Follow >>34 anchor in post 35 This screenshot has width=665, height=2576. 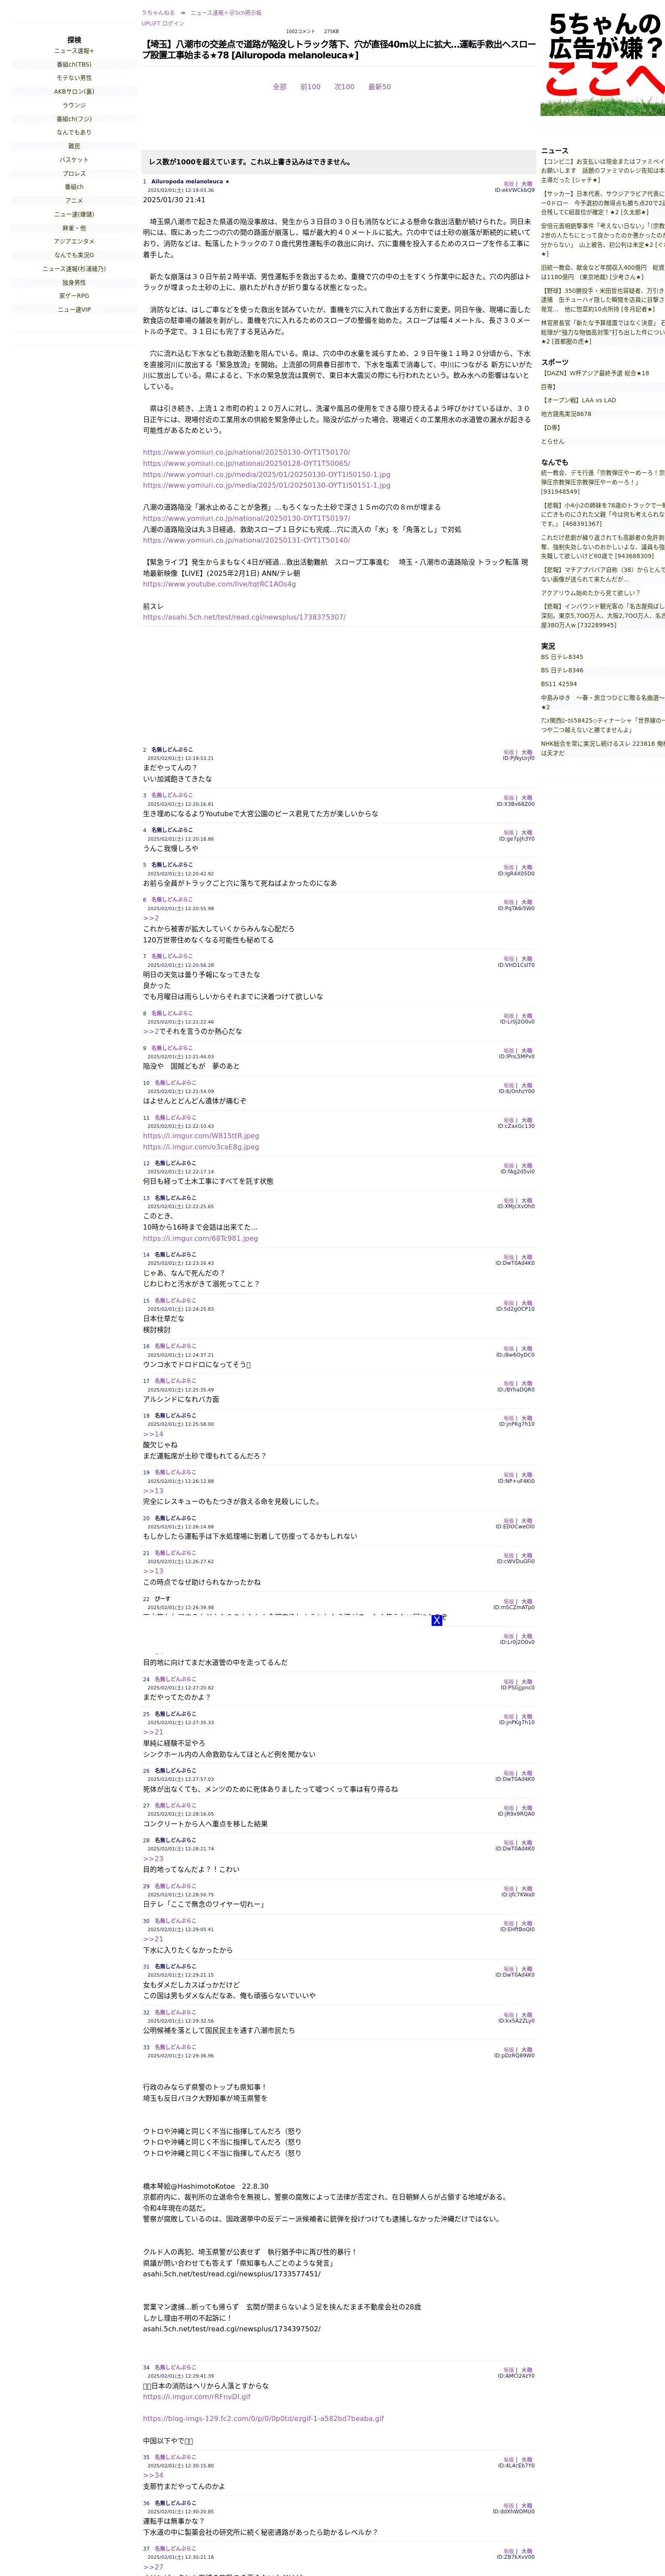coord(153,2476)
